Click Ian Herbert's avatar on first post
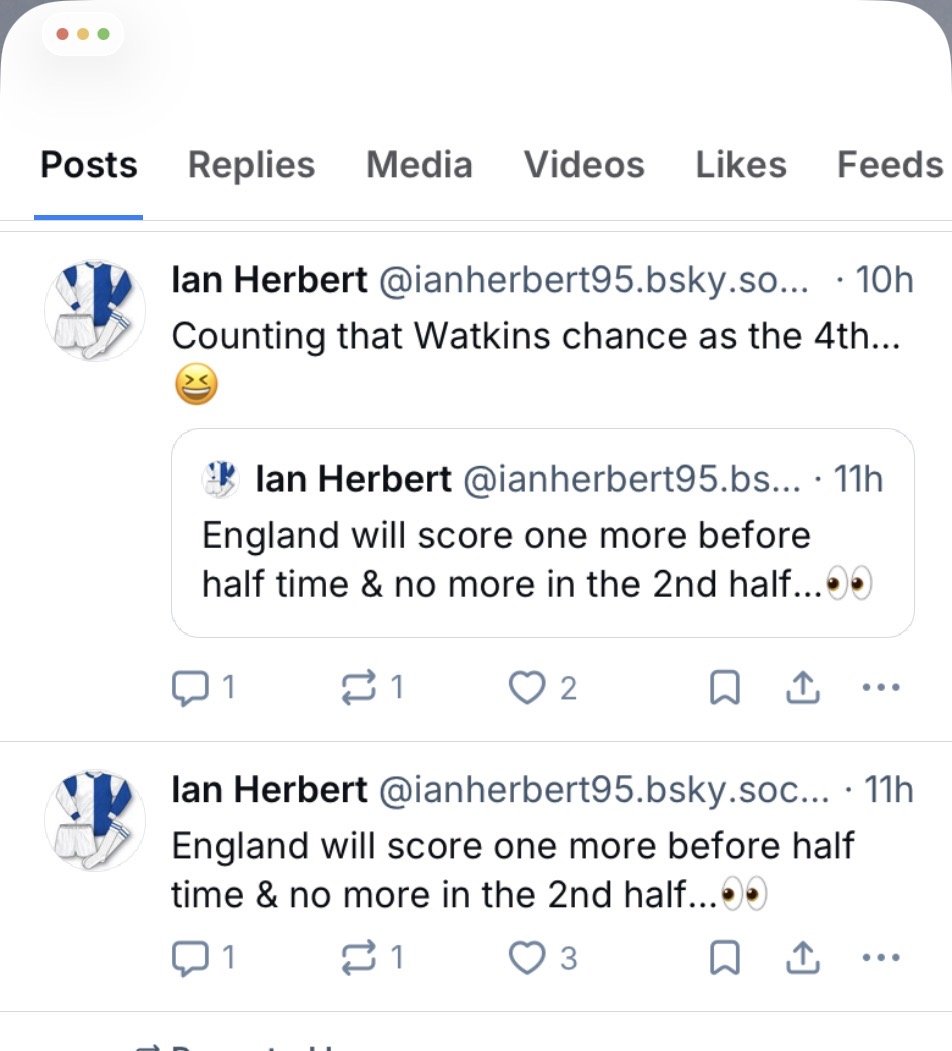952x1051 pixels. 95,310
